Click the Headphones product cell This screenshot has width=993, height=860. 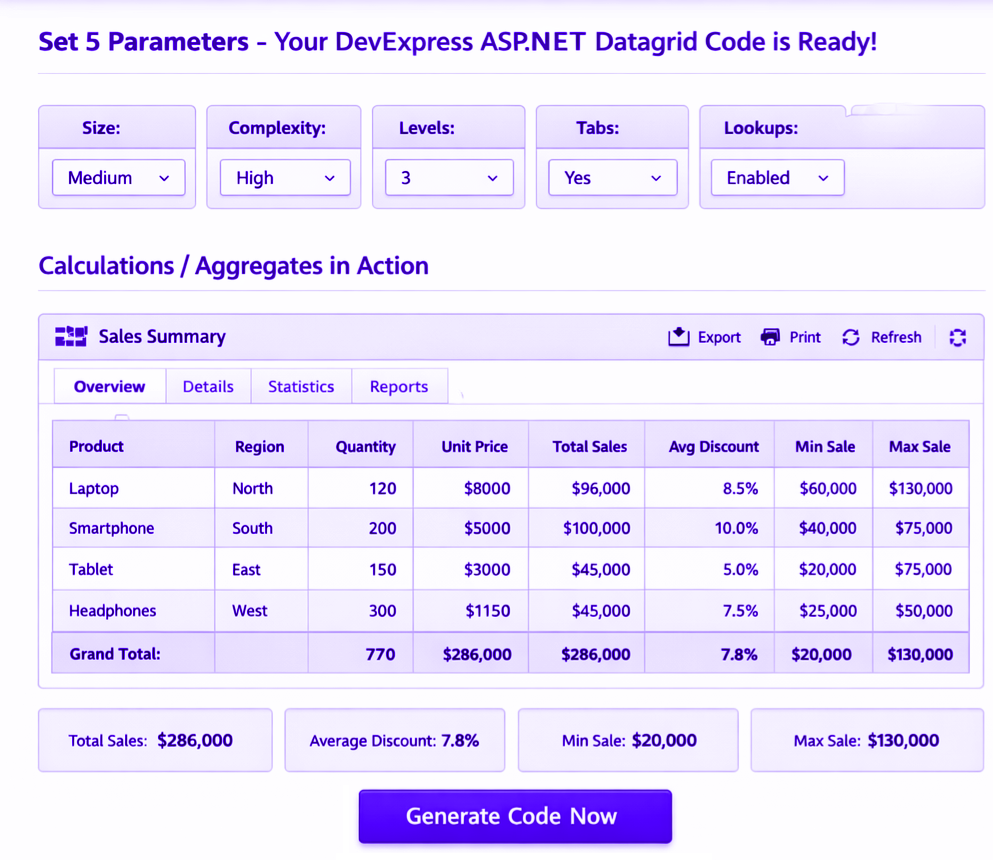[113, 611]
